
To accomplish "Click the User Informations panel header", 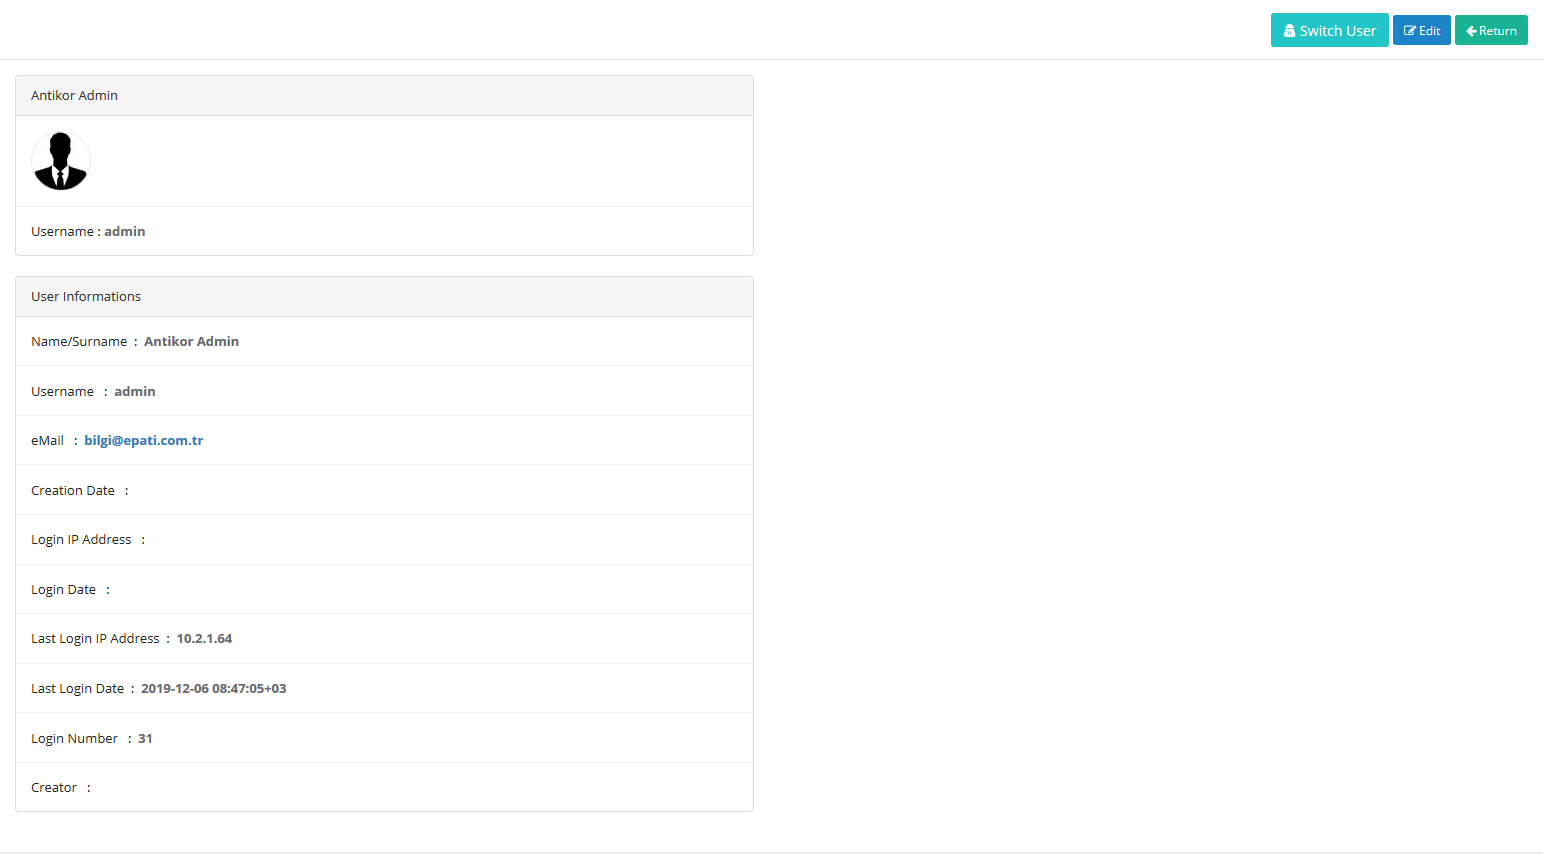I will click(x=384, y=297).
